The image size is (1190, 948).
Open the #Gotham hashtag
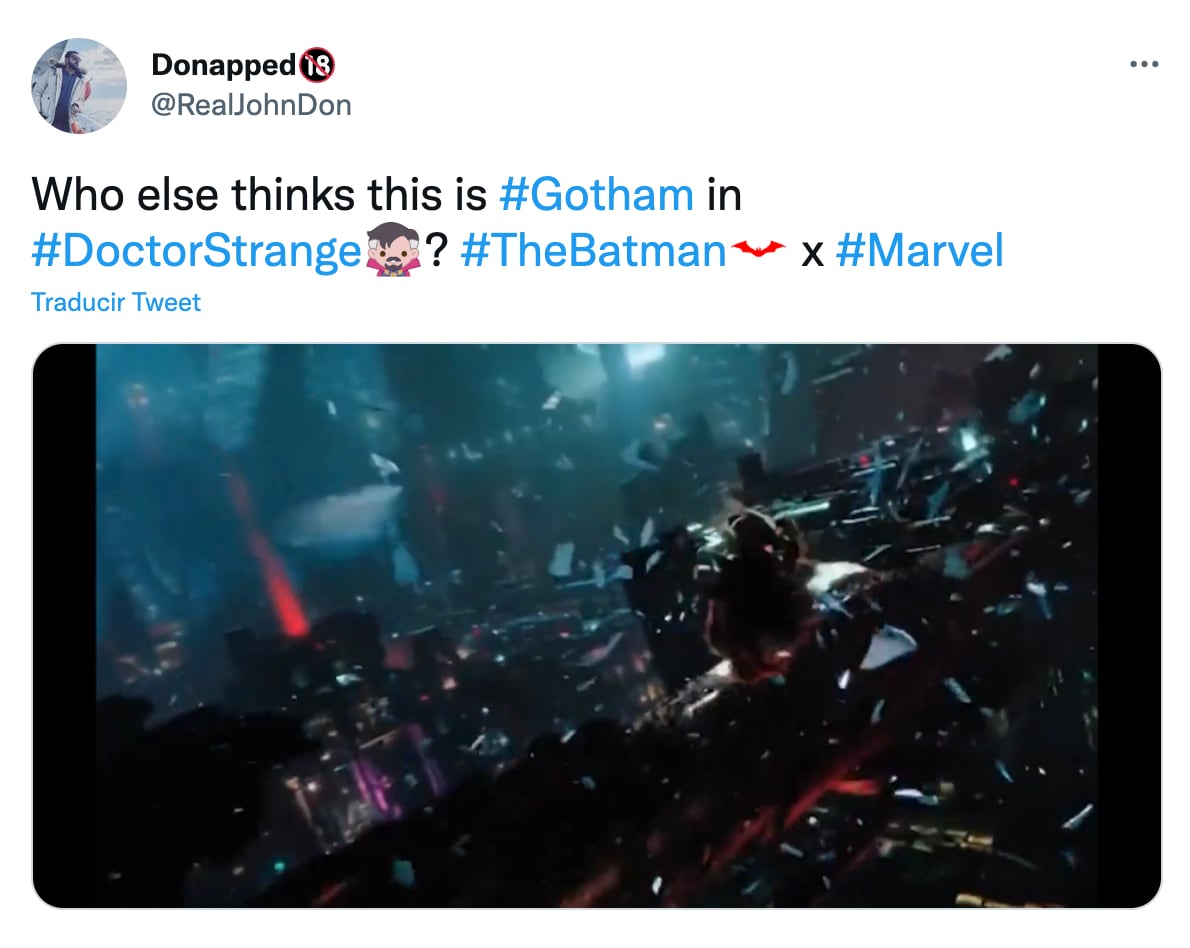pos(596,195)
